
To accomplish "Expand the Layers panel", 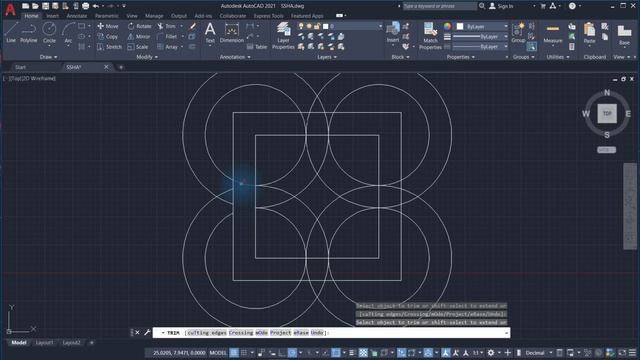I will coord(327,57).
